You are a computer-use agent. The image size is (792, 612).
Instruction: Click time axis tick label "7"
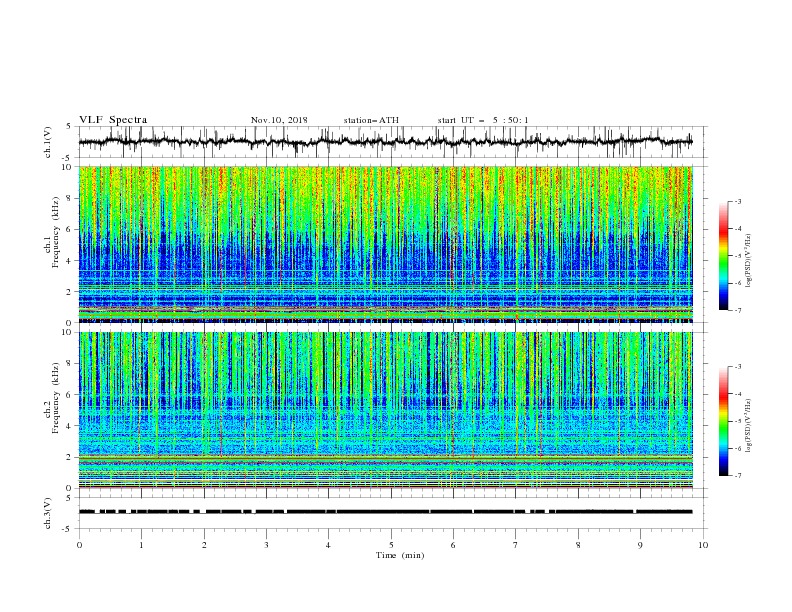point(516,545)
